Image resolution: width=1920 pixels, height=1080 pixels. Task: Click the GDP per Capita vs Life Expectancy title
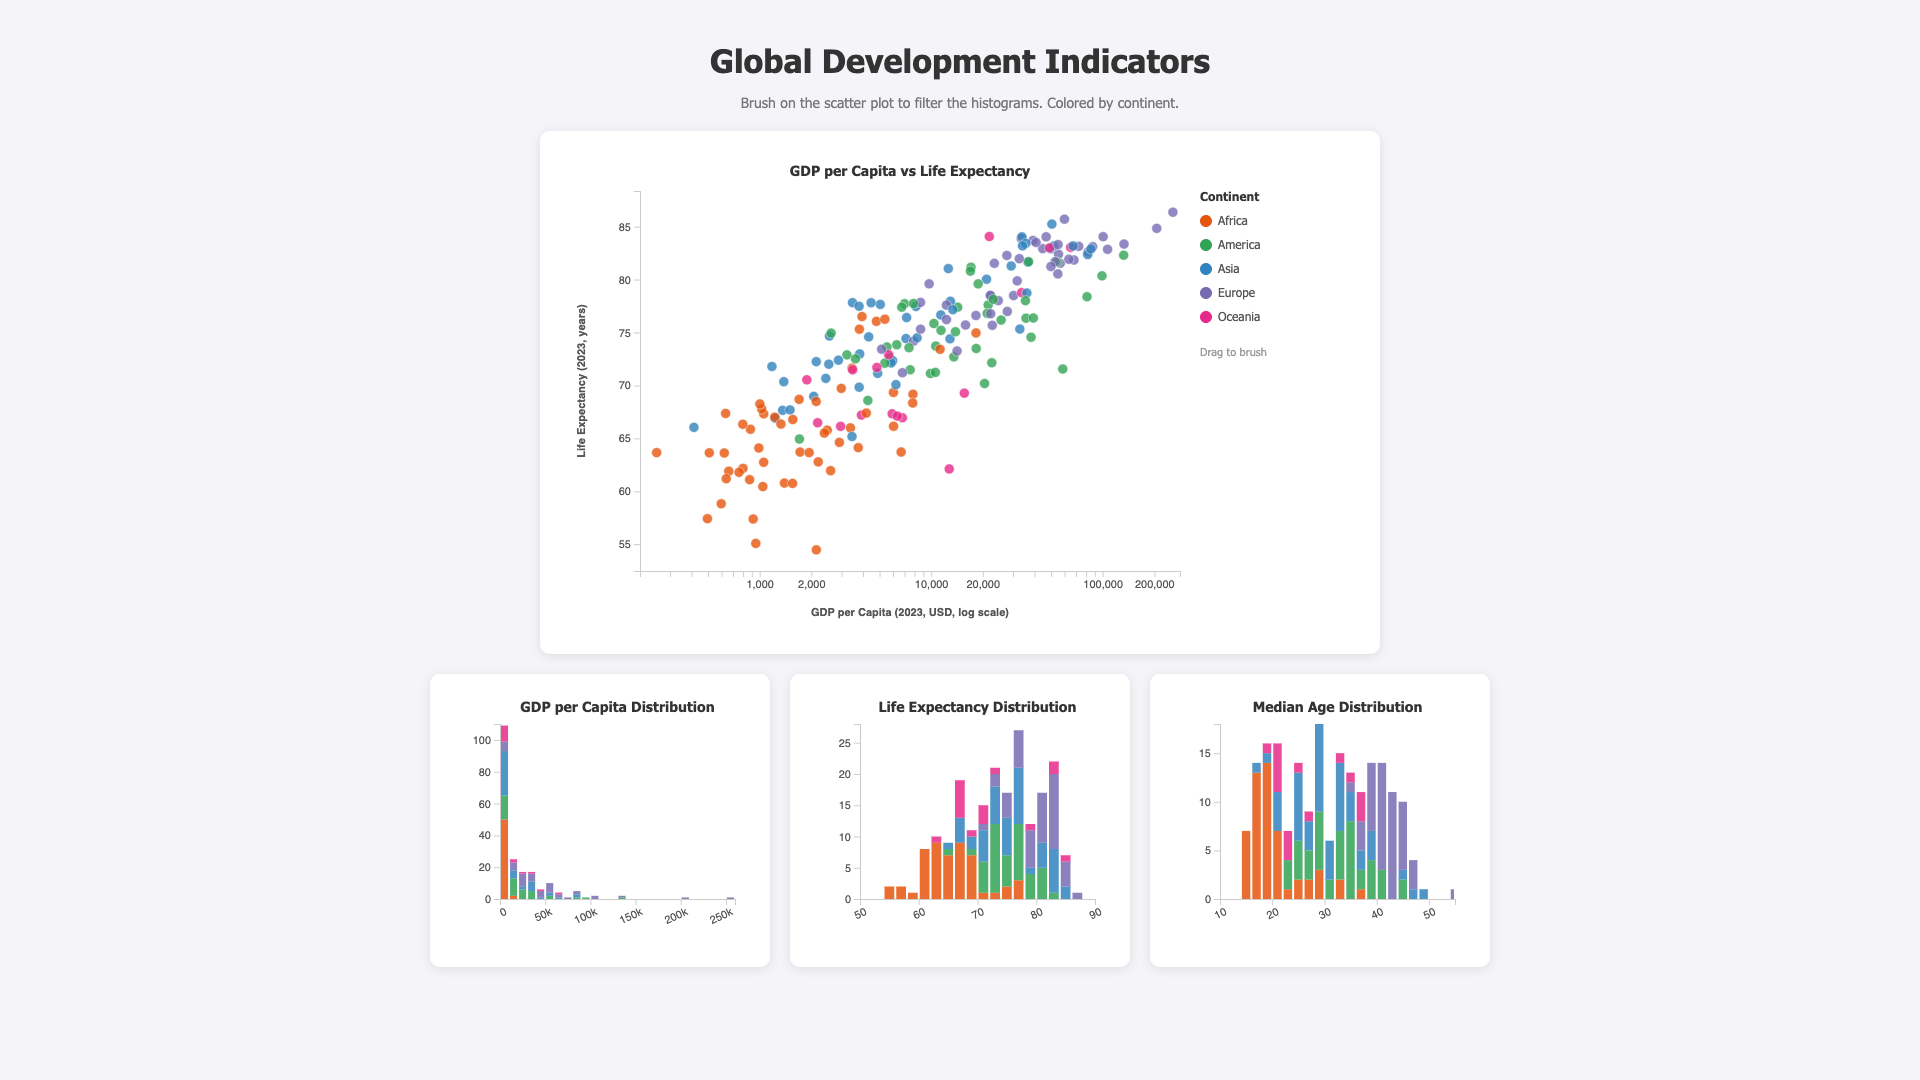tap(910, 171)
